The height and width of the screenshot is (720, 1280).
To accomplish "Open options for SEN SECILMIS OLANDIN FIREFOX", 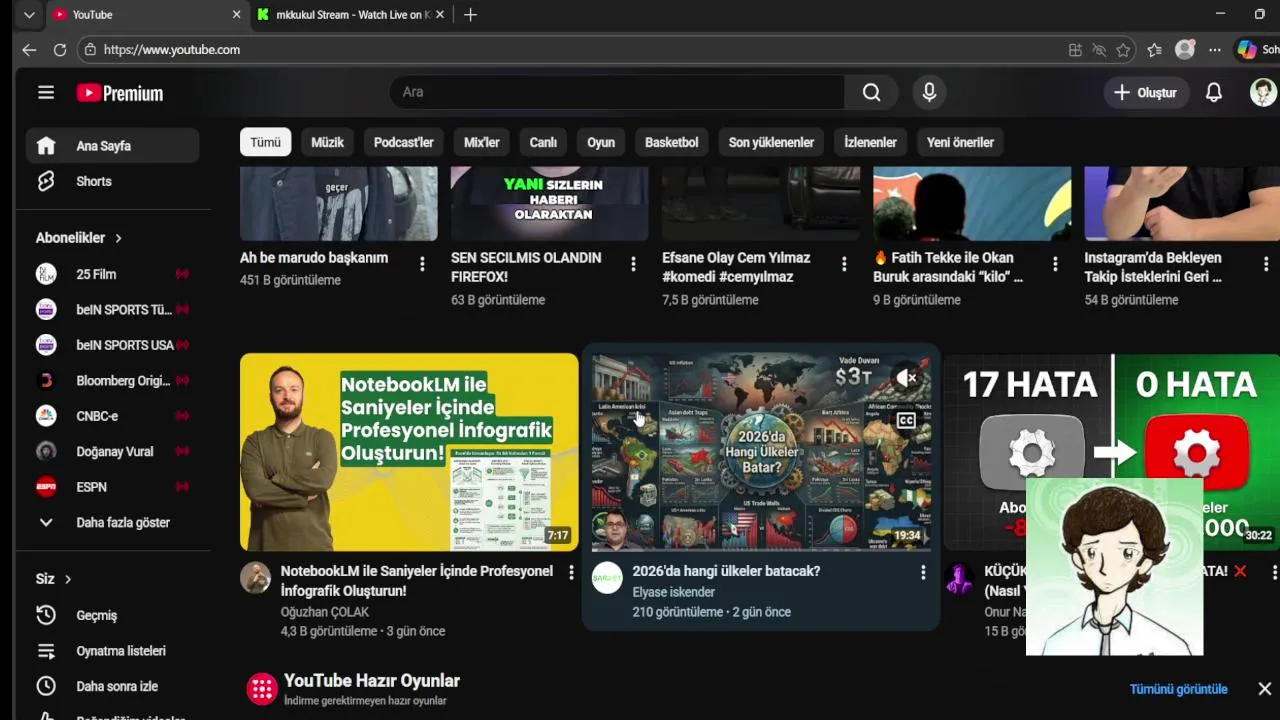I will (633, 264).
